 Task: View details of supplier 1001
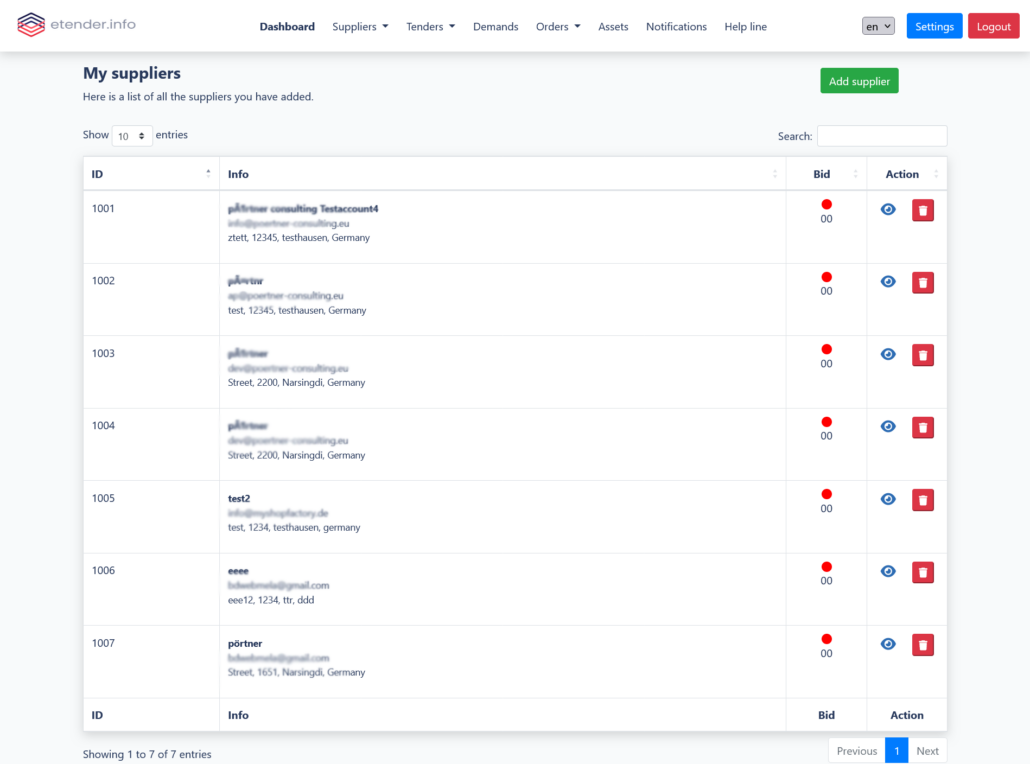[888, 210]
